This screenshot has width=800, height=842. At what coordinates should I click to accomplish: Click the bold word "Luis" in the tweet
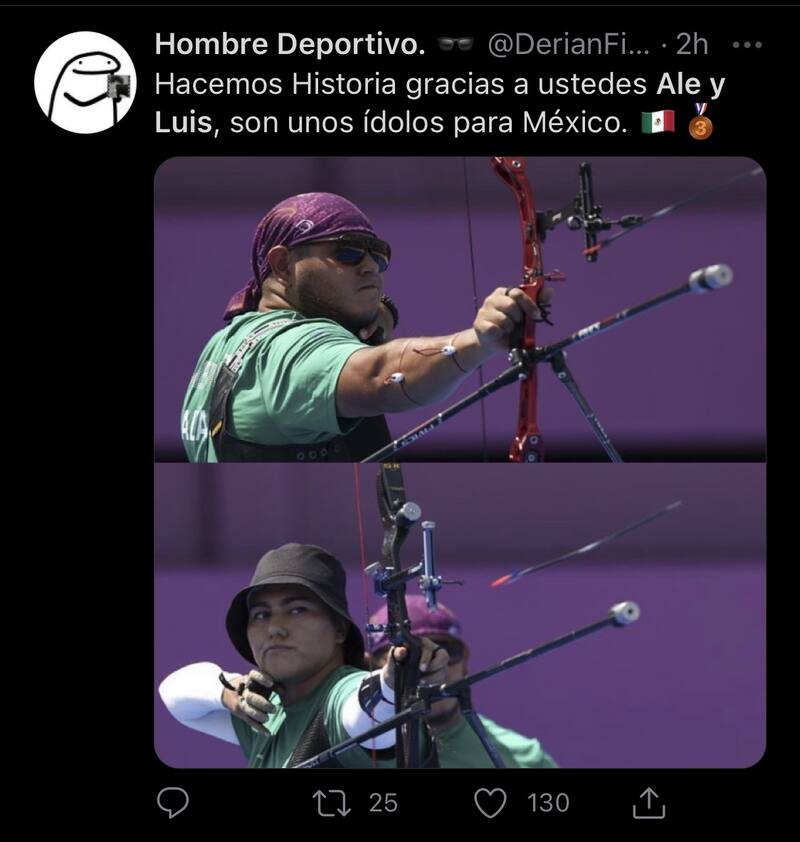184,125
